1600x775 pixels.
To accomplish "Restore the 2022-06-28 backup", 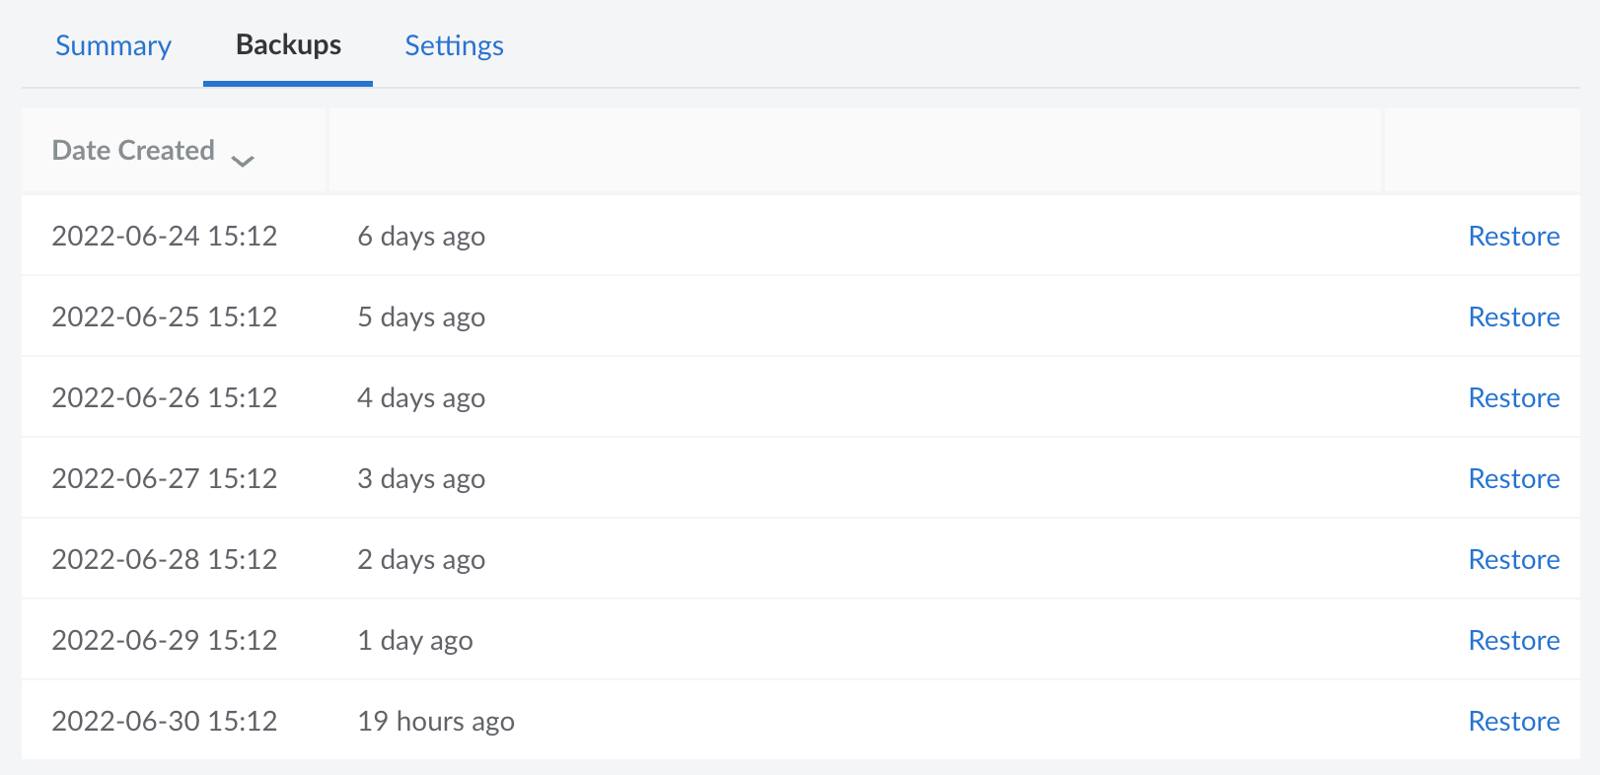I will tap(1514, 559).
